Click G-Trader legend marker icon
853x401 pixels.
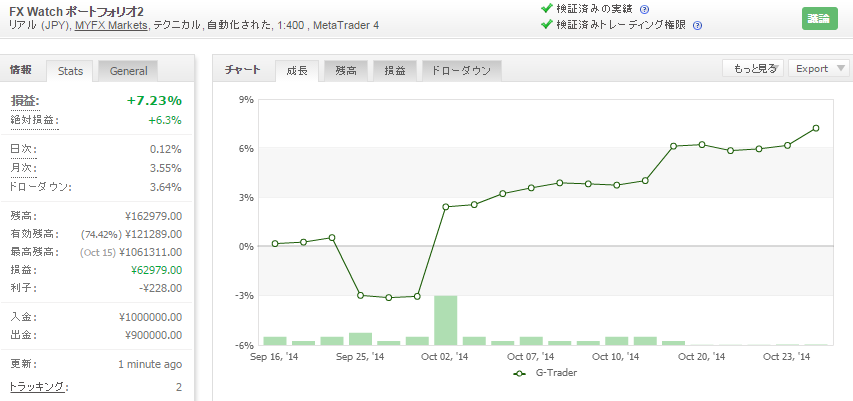[519, 373]
